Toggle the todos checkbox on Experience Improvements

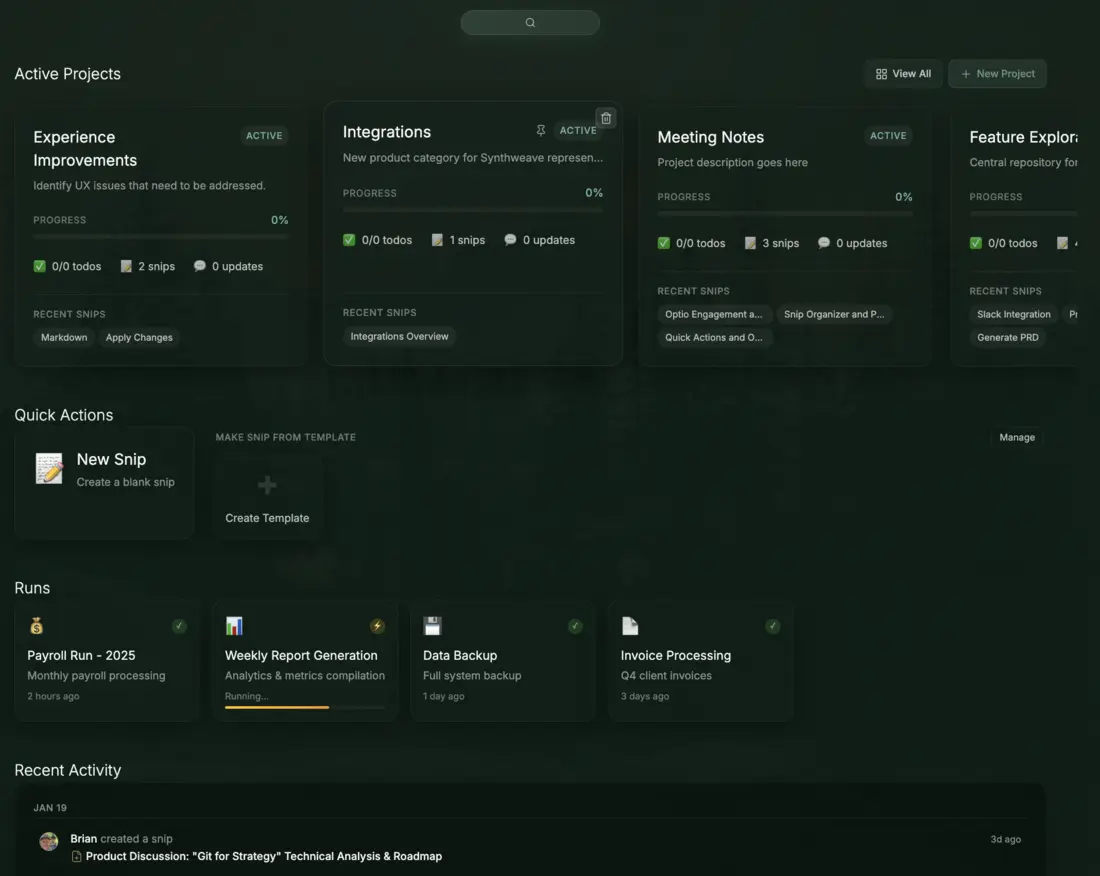(x=37, y=266)
